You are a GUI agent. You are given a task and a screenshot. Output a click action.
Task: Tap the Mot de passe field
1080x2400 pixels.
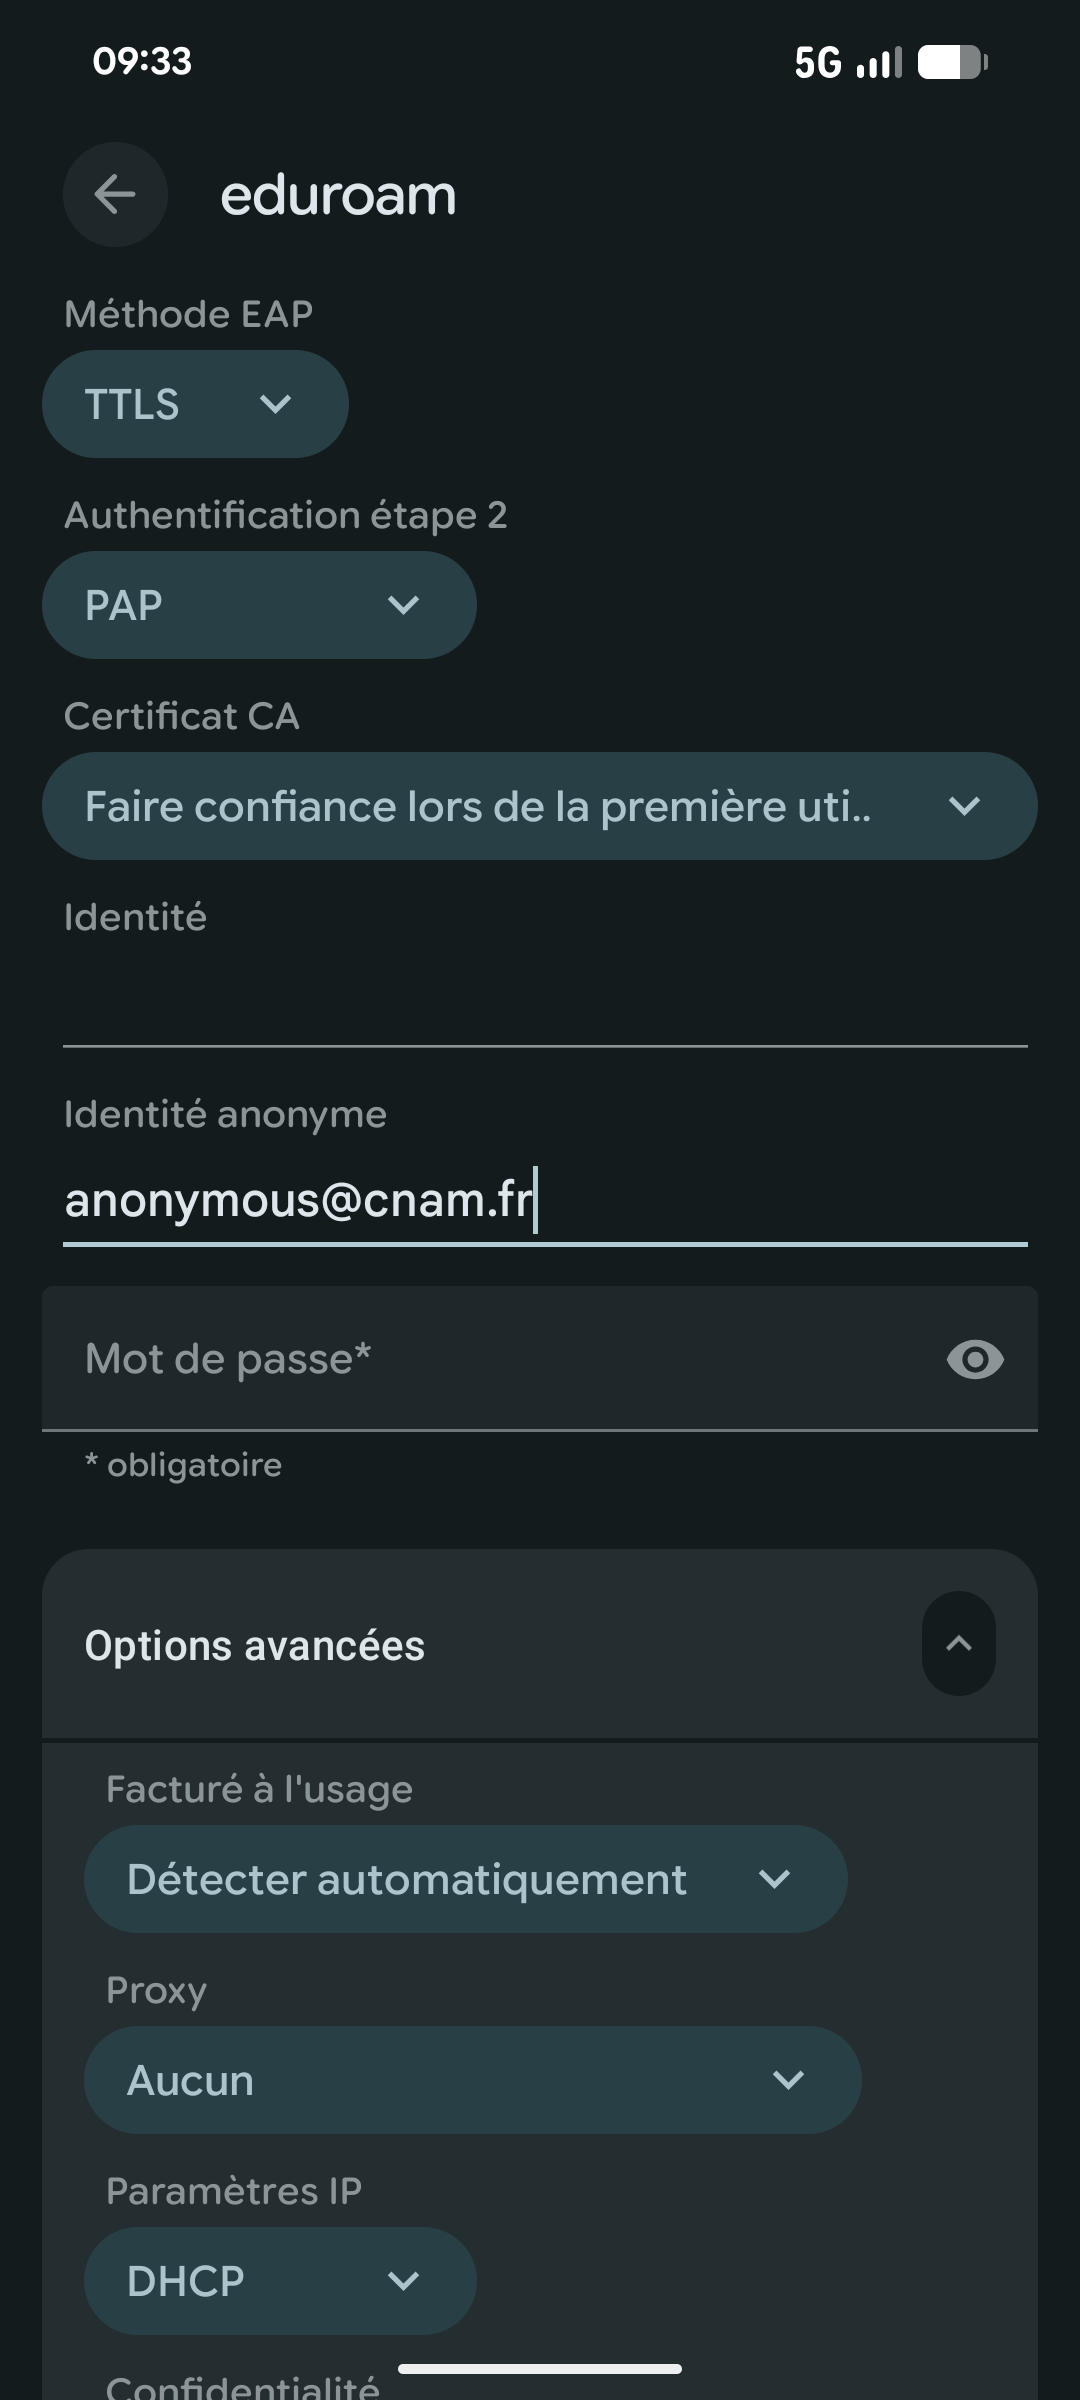pyautogui.click(x=490, y=1359)
